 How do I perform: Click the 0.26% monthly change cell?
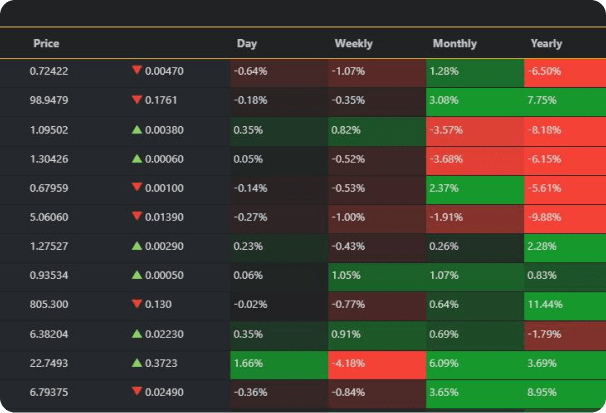click(475, 248)
